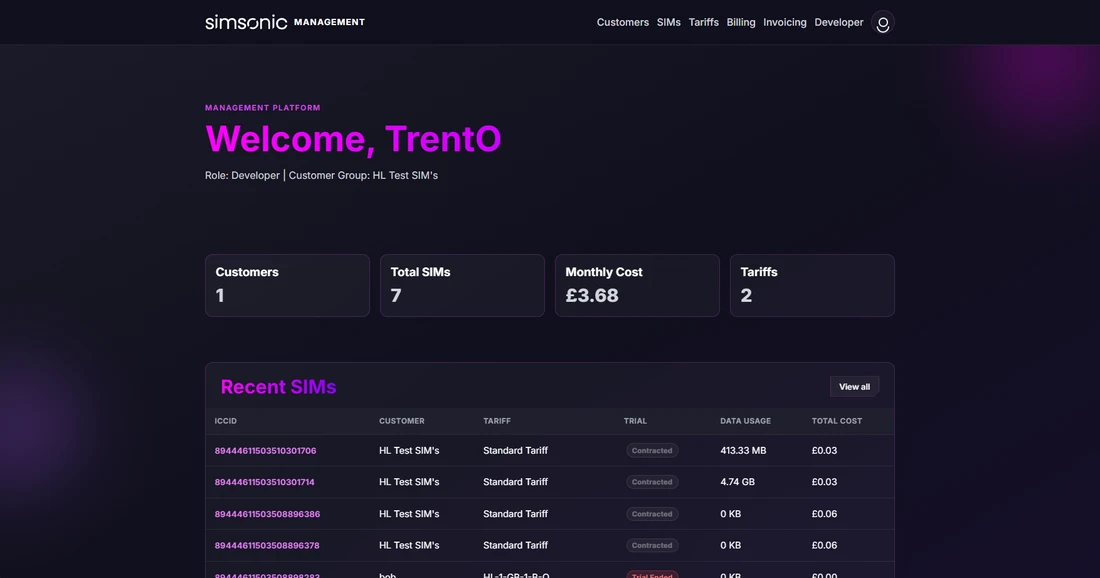Open SIM ICCID 8944461150351030​1706
1100x578 pixels.
pos(265,450)
